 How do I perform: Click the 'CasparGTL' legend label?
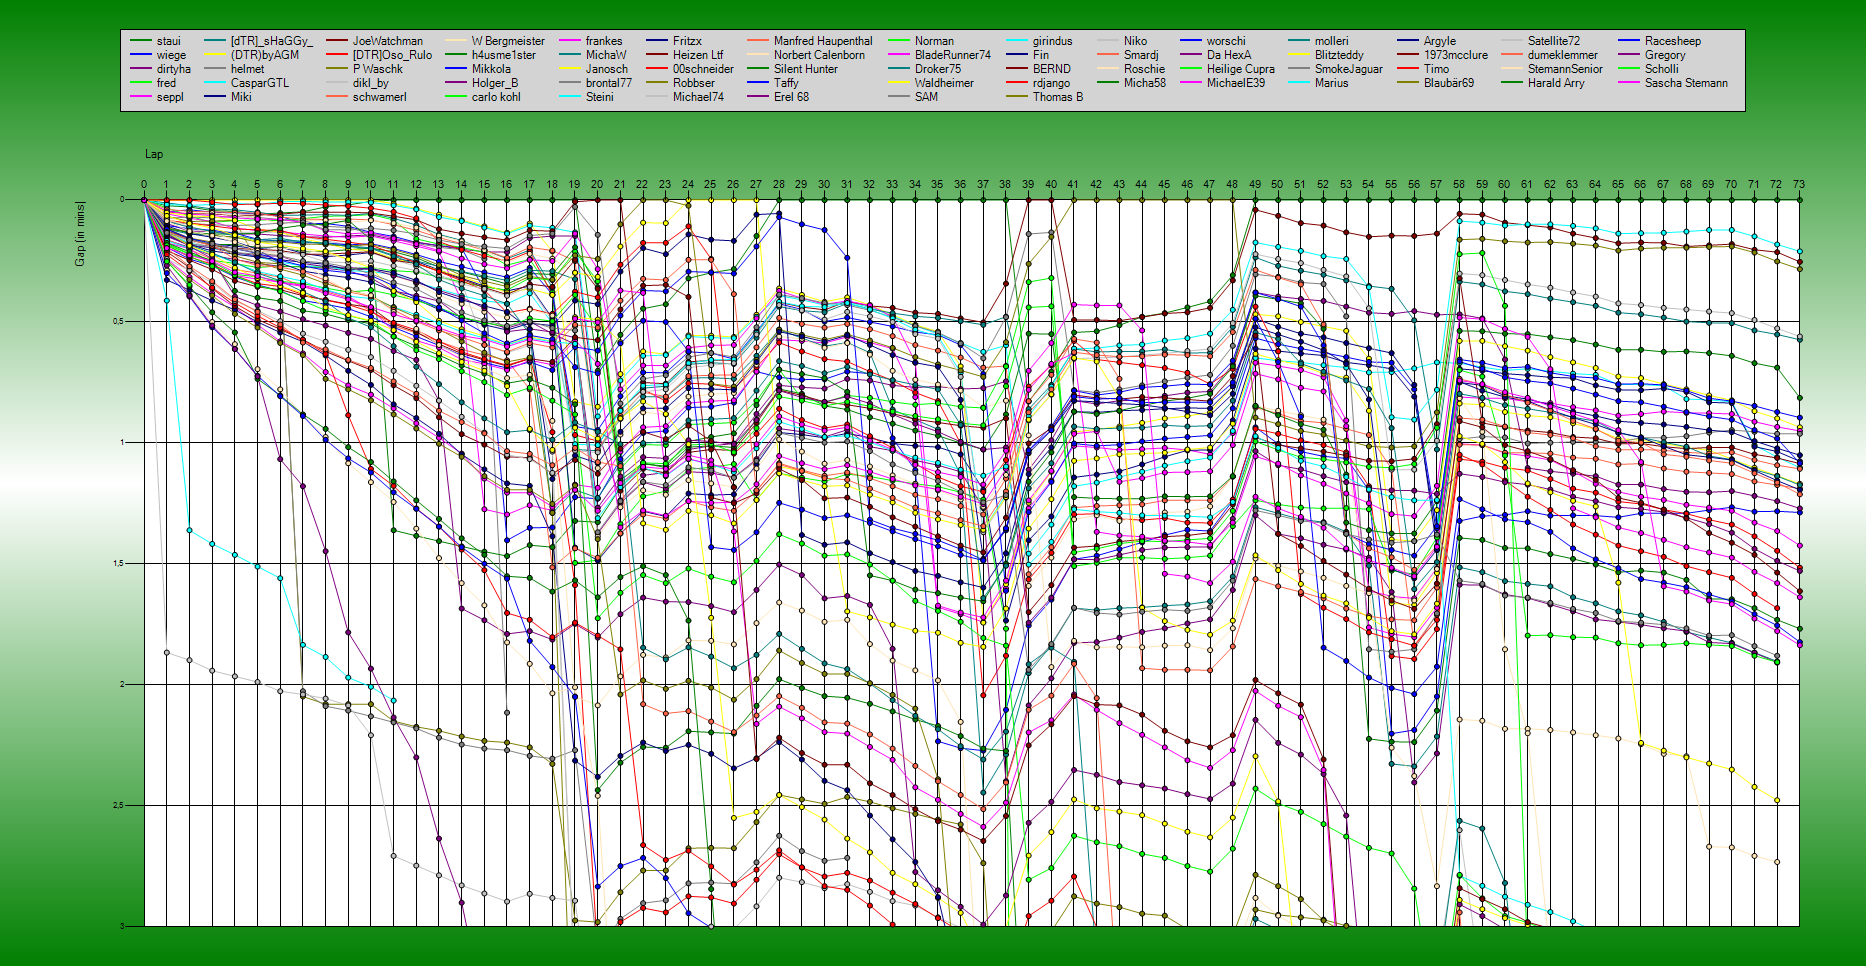coord(247,83)
